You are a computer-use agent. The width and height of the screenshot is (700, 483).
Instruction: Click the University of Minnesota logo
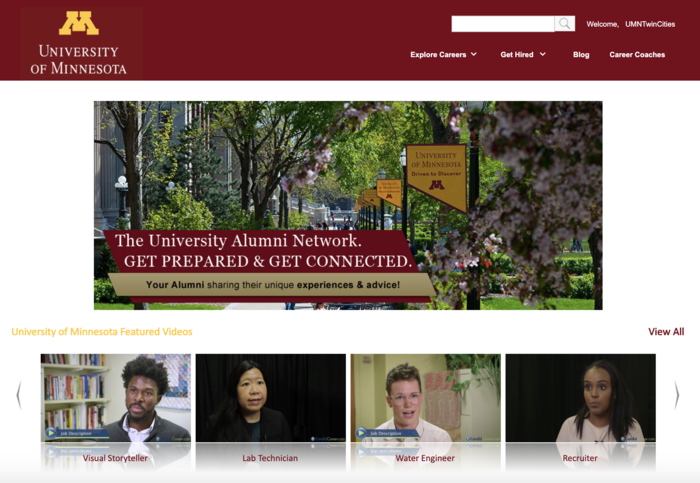[81, 43]
